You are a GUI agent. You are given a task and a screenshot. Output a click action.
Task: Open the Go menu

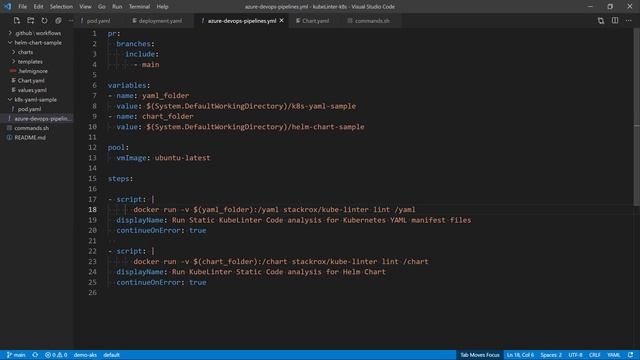click(x=102, y=7)
